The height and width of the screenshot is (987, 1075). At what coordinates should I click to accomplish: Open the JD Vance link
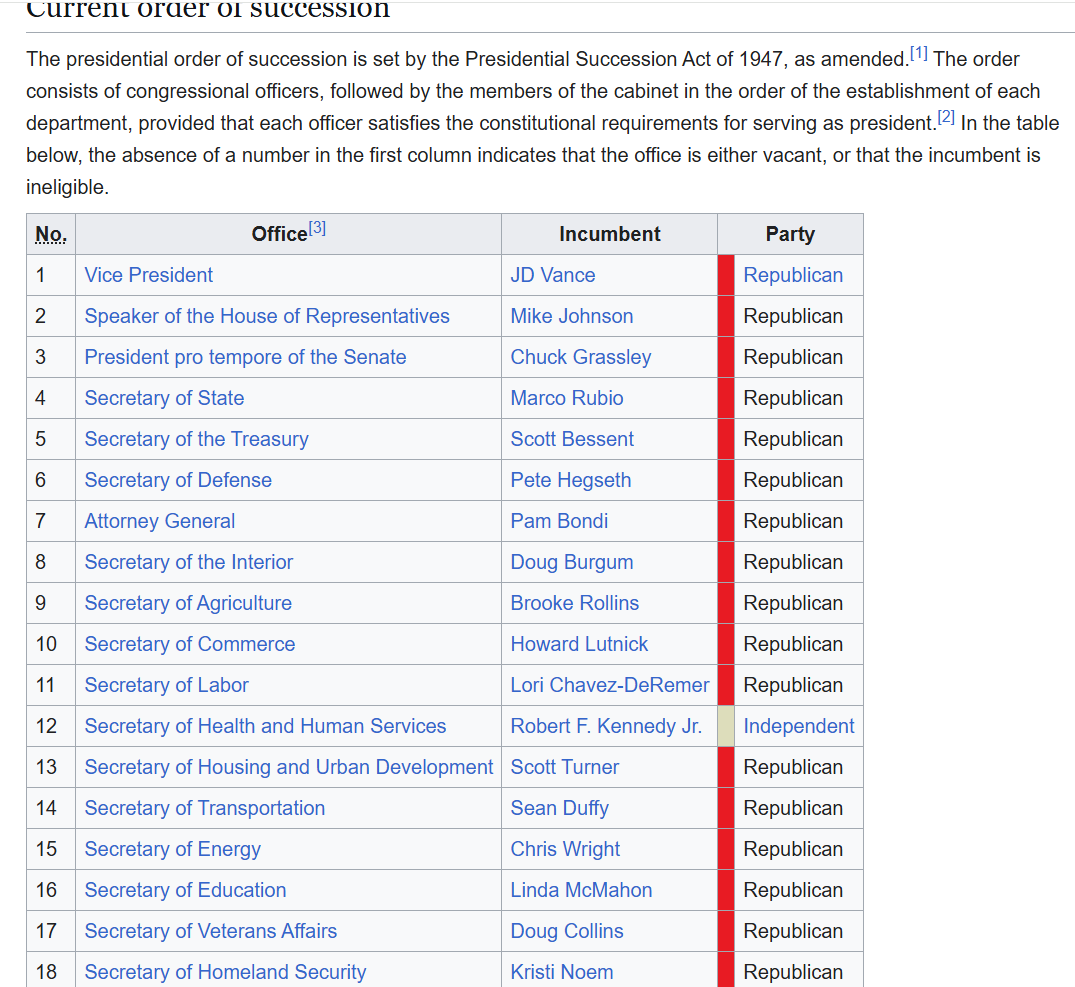click(553, 275)
